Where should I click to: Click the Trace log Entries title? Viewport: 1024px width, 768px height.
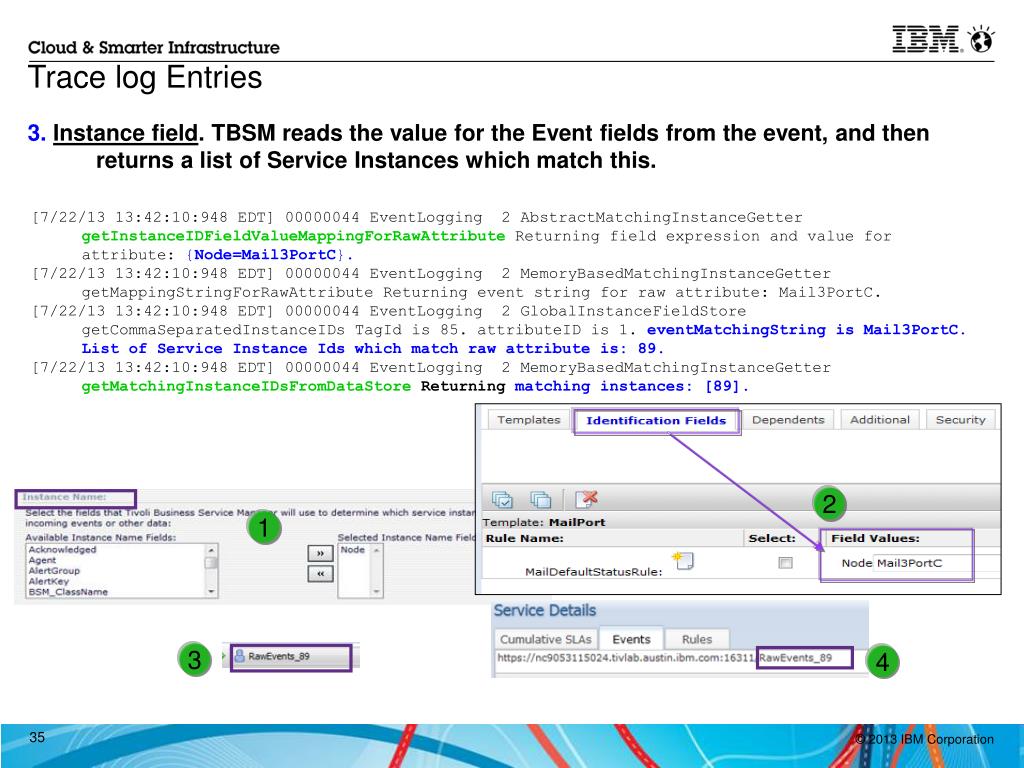click(x=145, y=77)
